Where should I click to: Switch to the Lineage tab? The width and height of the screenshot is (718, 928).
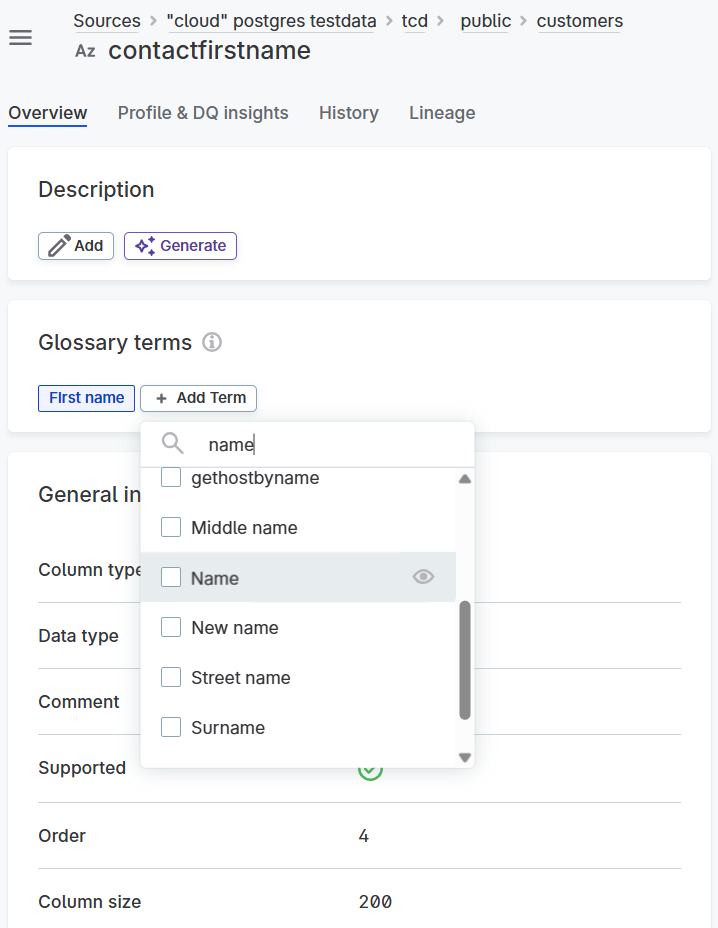point(442,113)
